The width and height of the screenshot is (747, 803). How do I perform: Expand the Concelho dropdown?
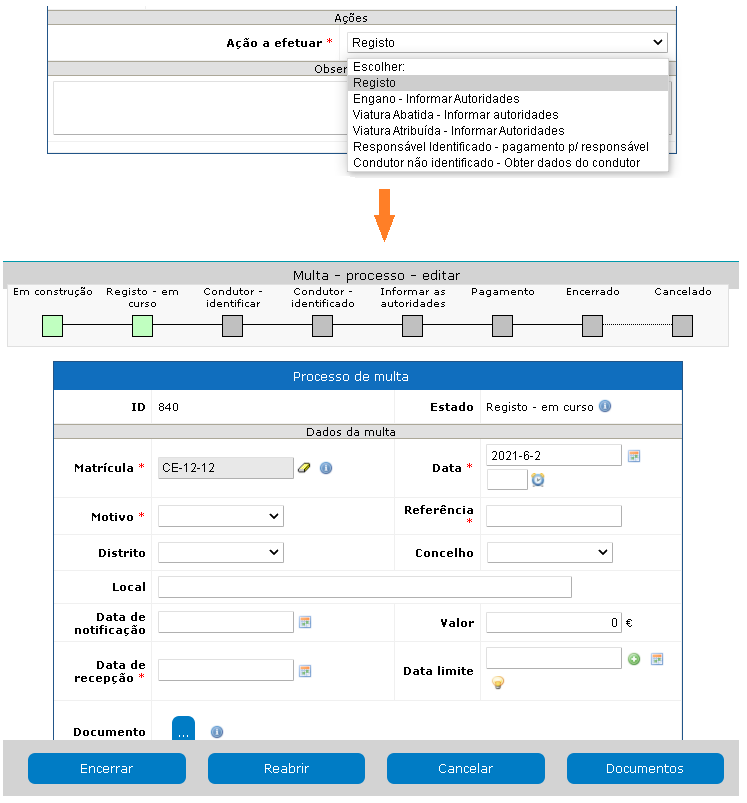(549, 553)
